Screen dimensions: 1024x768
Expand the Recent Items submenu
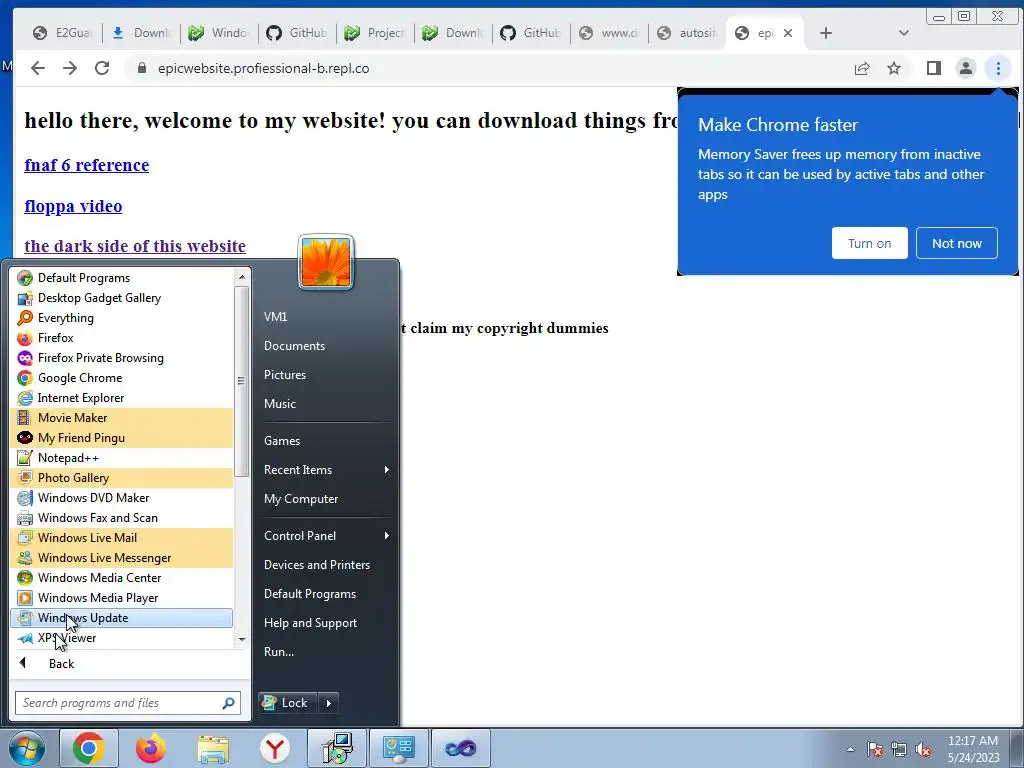[x=327, y=470]
